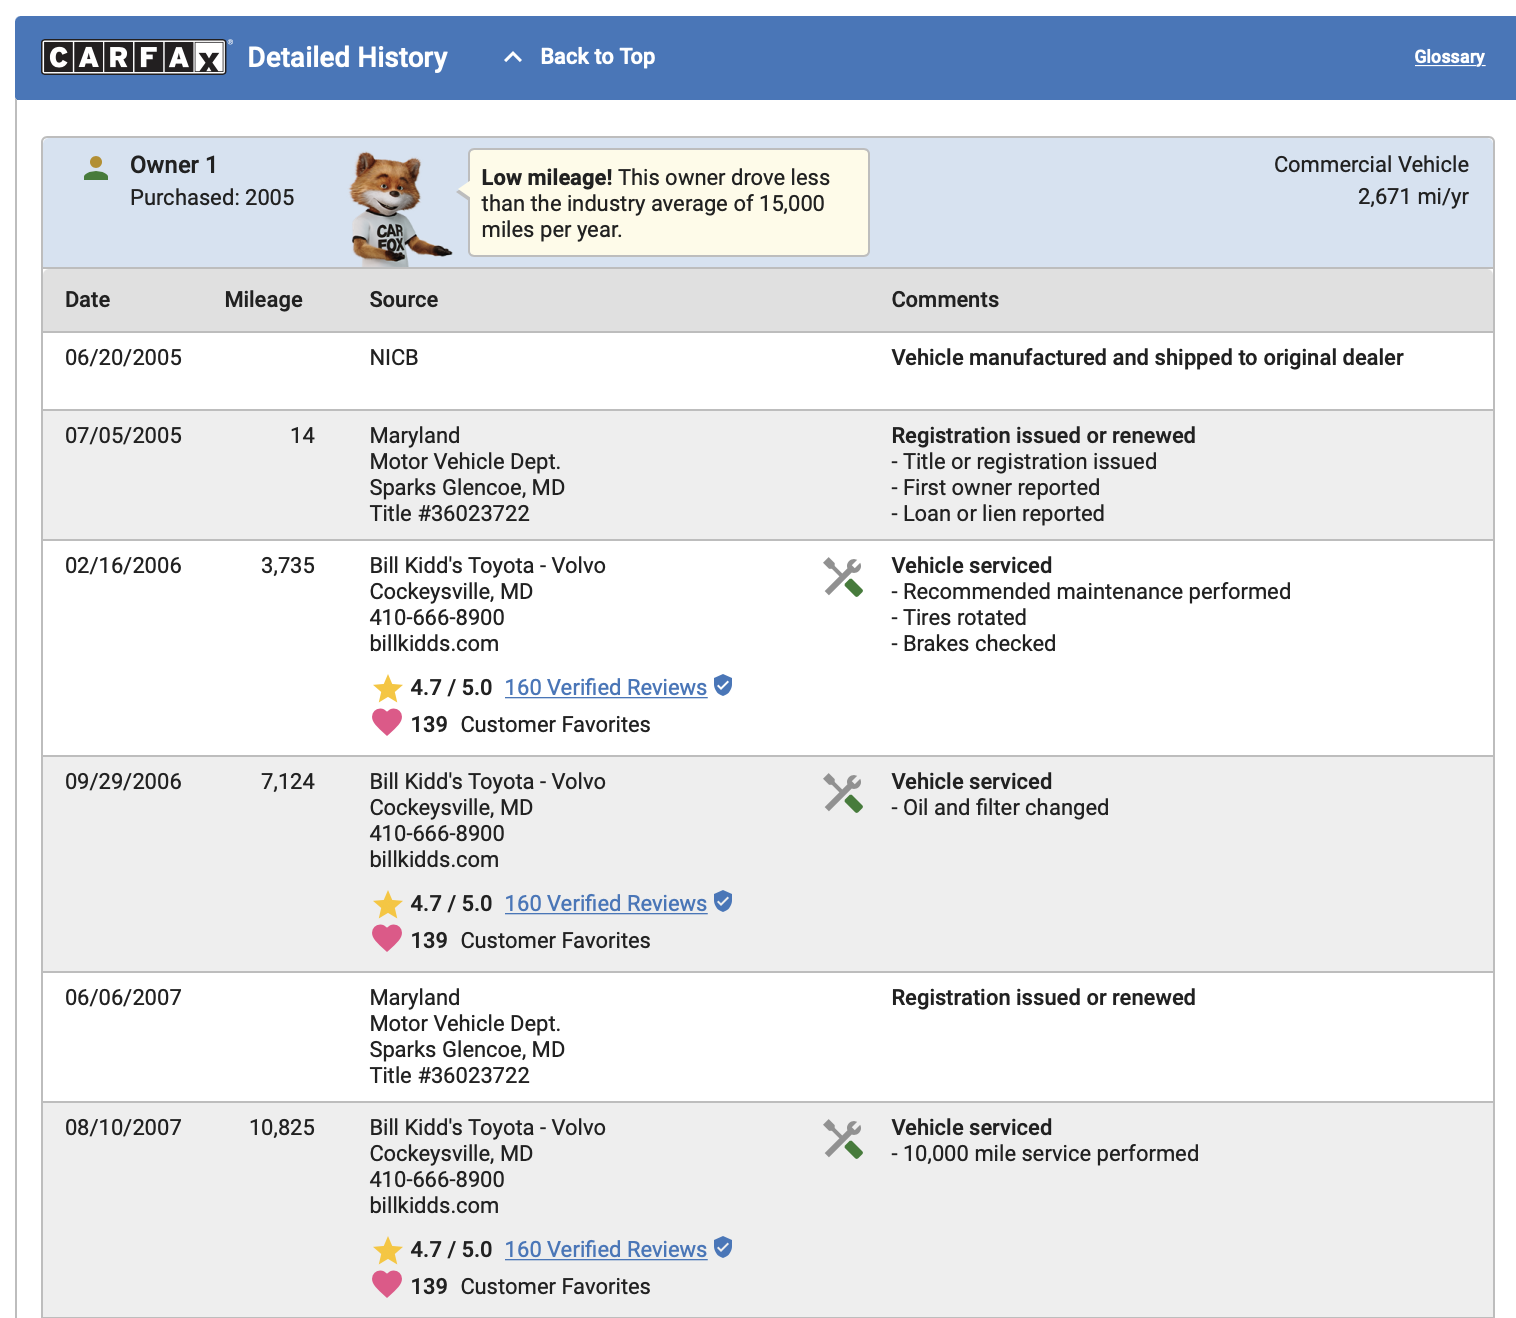
Task: Click the NICB source entry
Action: pos(394,358)
